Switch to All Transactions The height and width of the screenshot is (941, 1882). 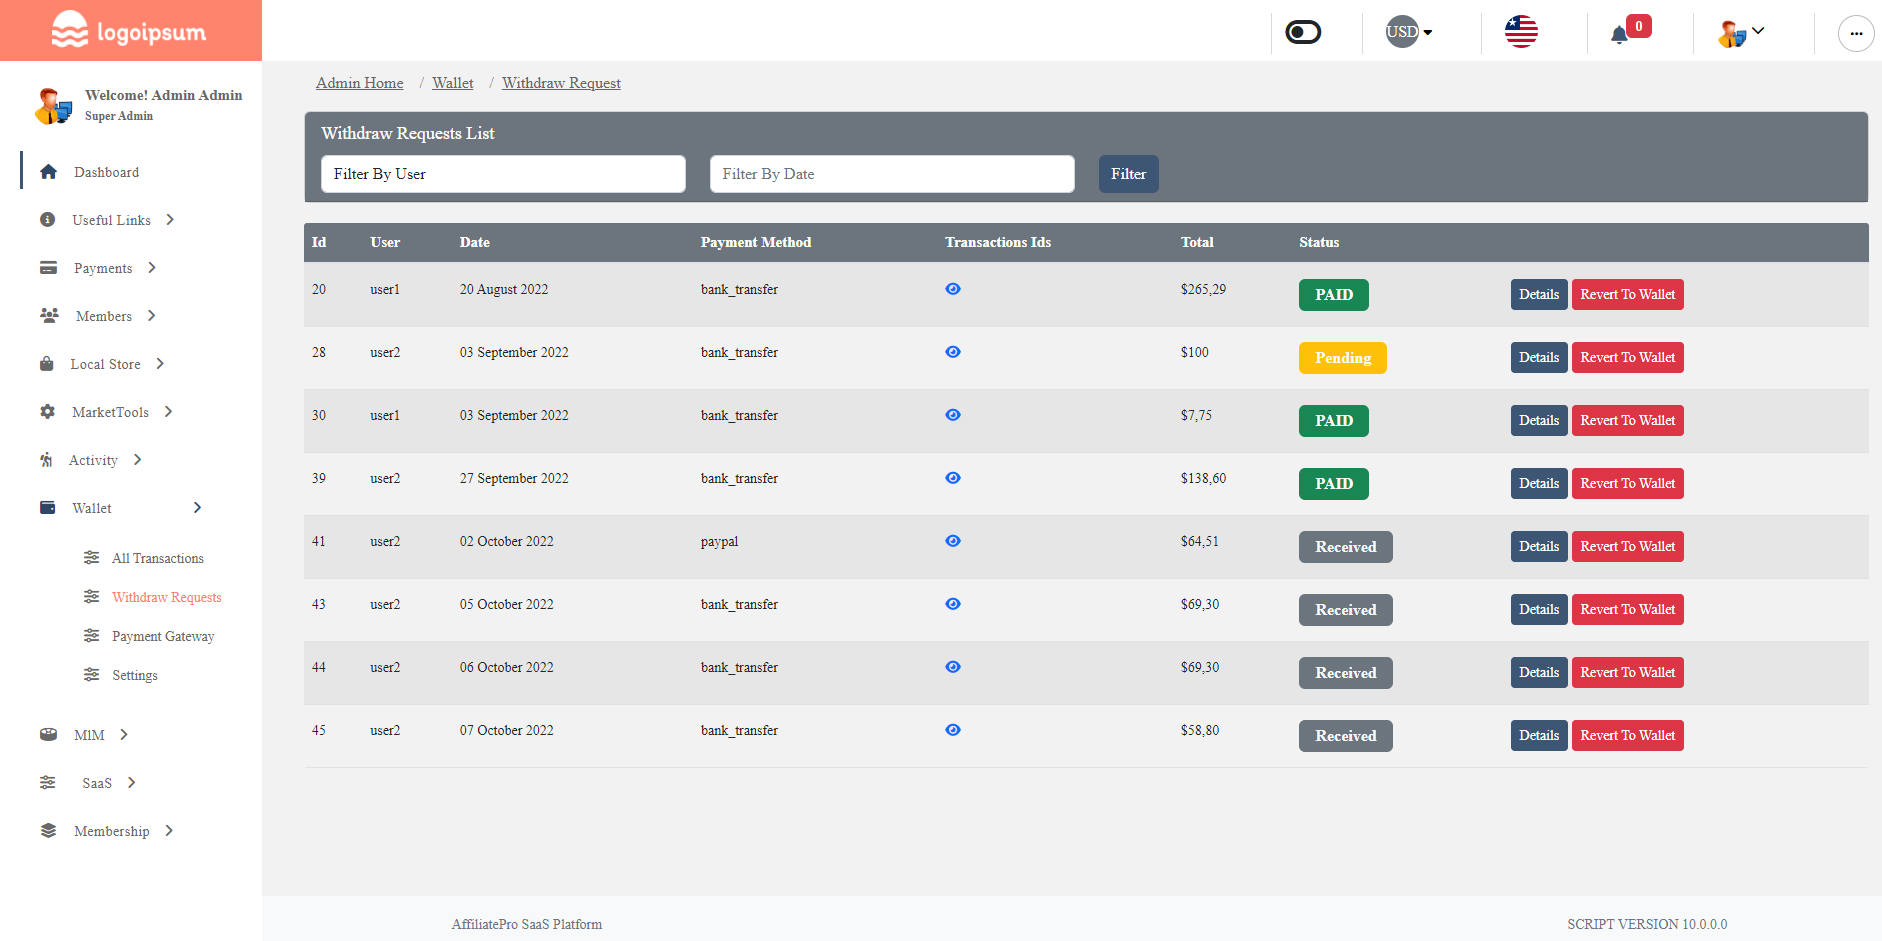point(157,557)
